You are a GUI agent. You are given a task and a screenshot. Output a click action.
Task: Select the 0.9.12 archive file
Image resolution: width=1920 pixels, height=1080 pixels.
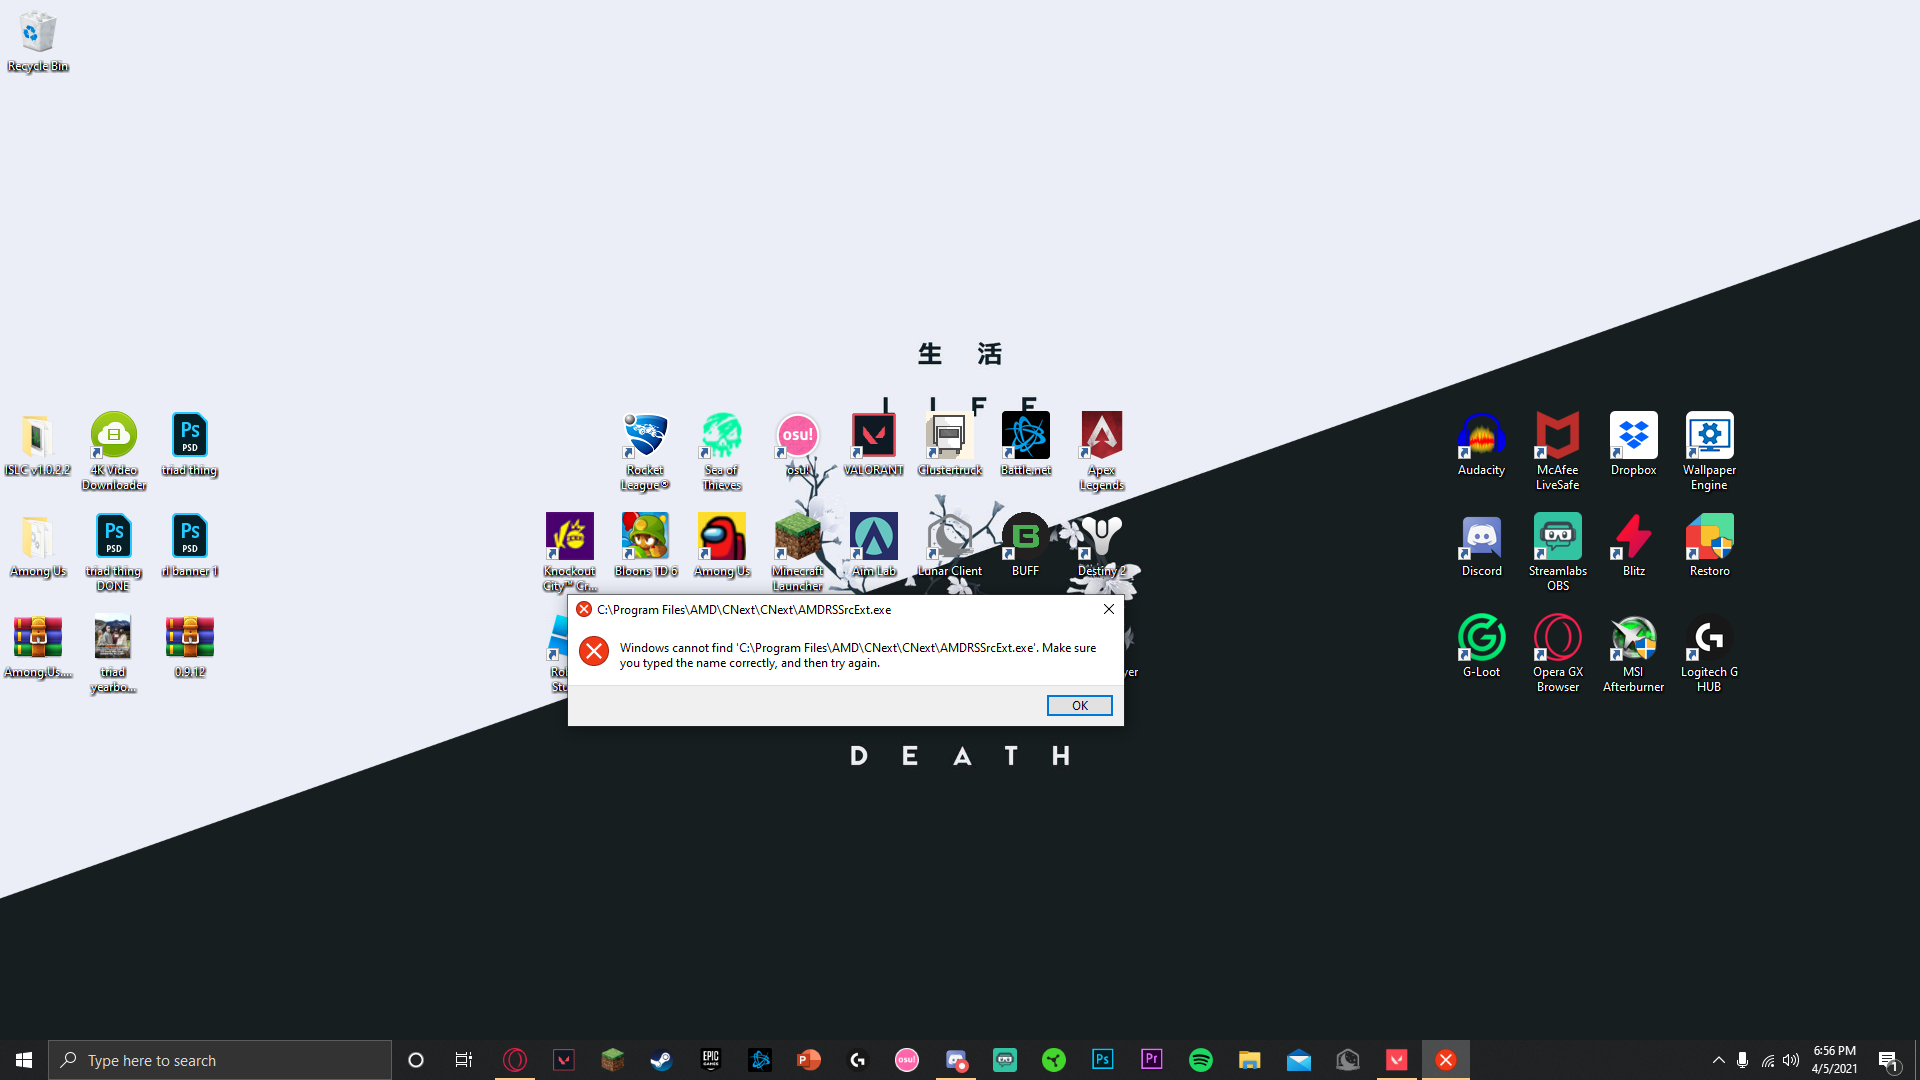tap(190, 647)
